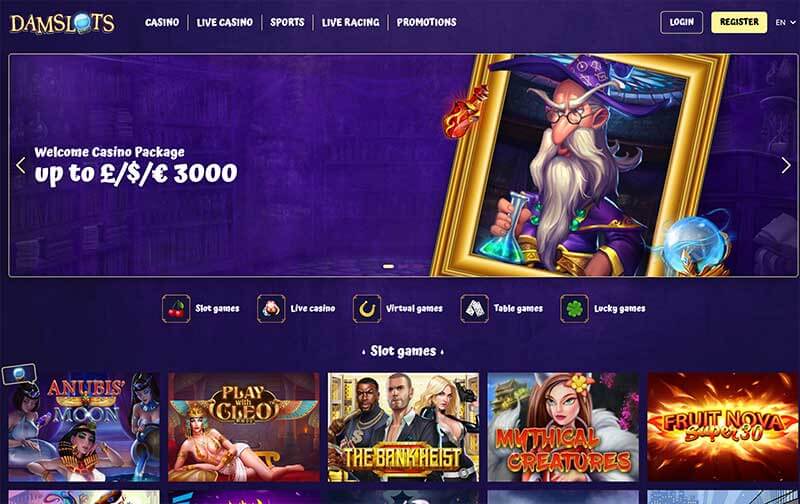Open the Promotions page
The width and height of the screenshot is (800, 504).
(427, 22)
